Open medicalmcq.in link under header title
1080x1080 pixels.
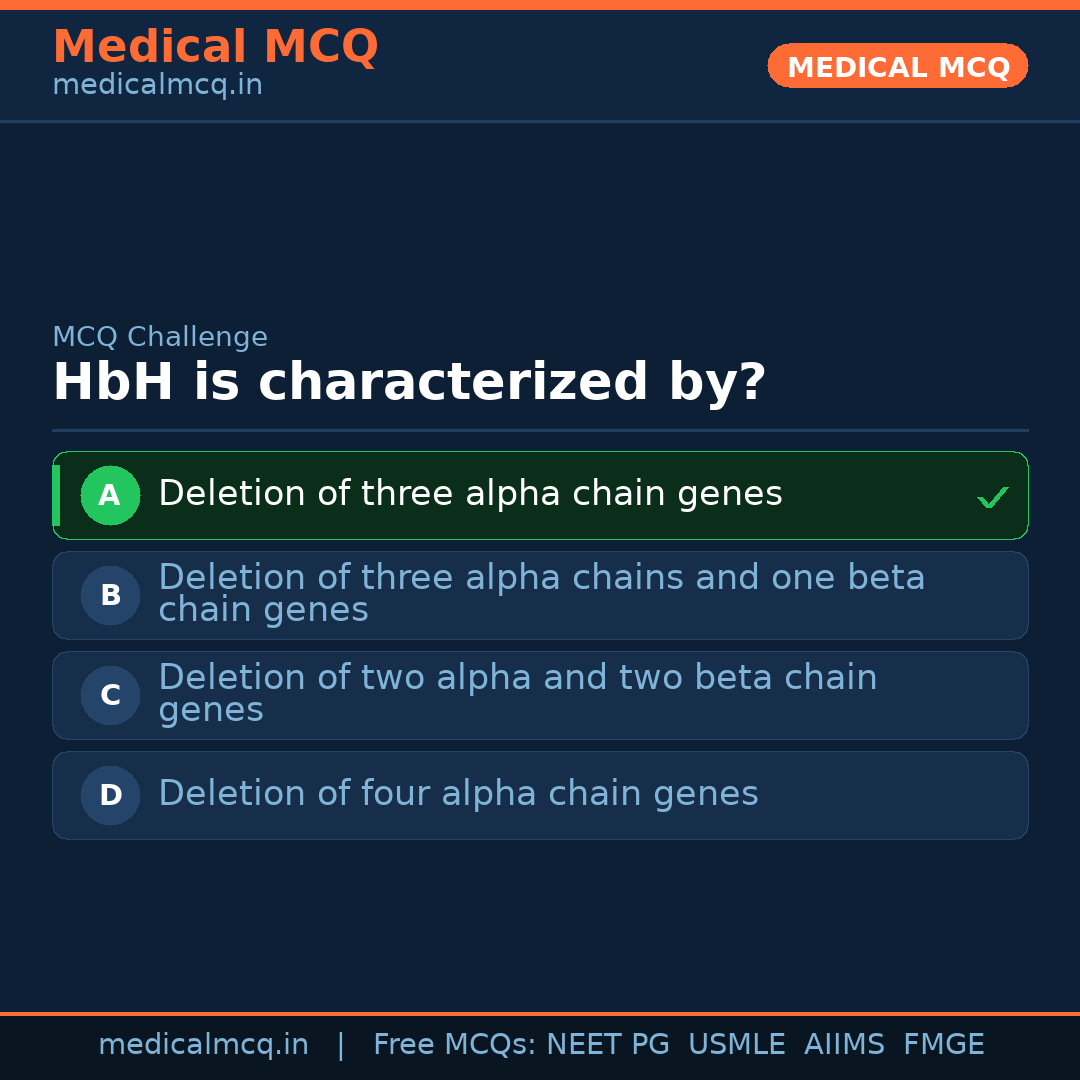[157, 86]
